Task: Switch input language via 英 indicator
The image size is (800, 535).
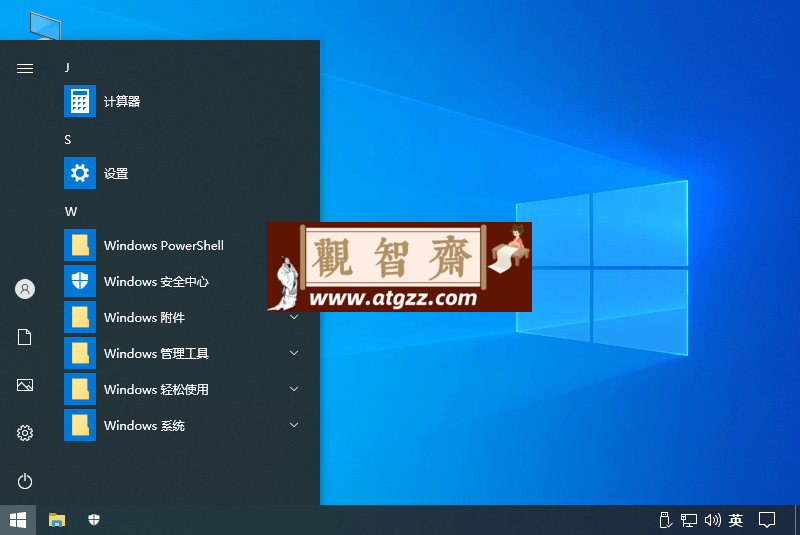Action: 736,520
